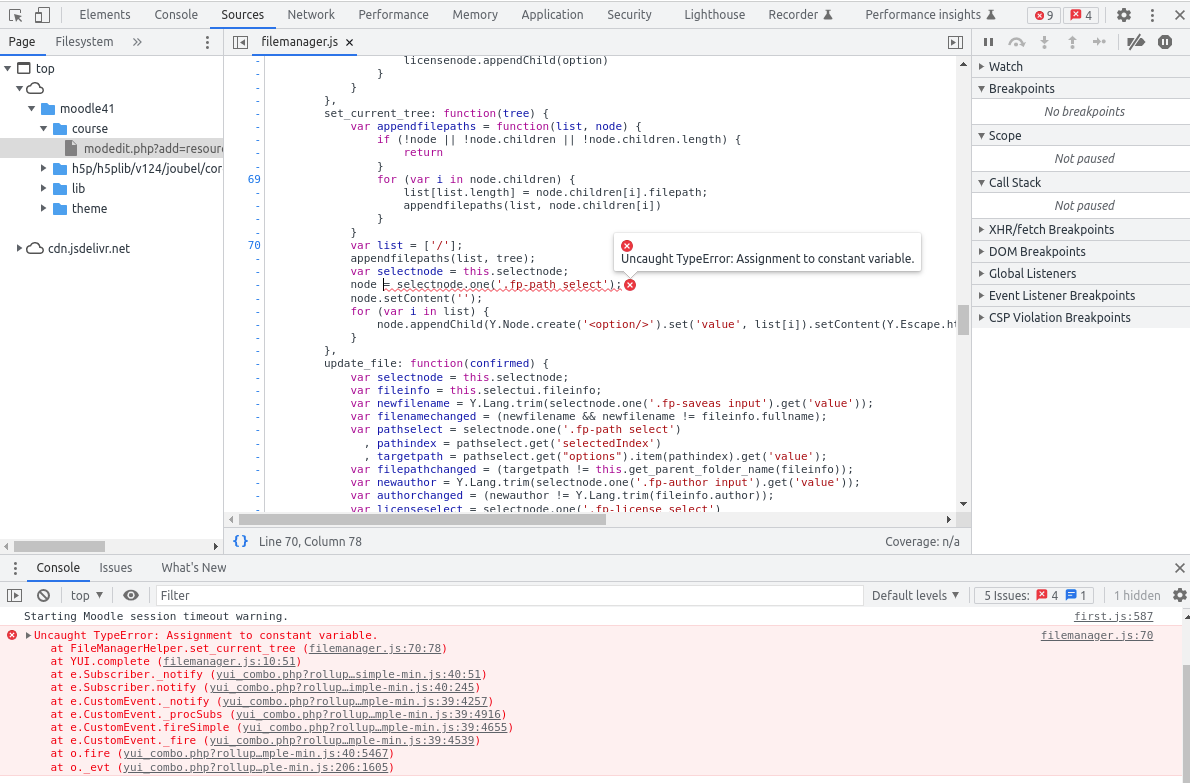
Task: Toggle device toolbar icon
Action: (42, 14)
